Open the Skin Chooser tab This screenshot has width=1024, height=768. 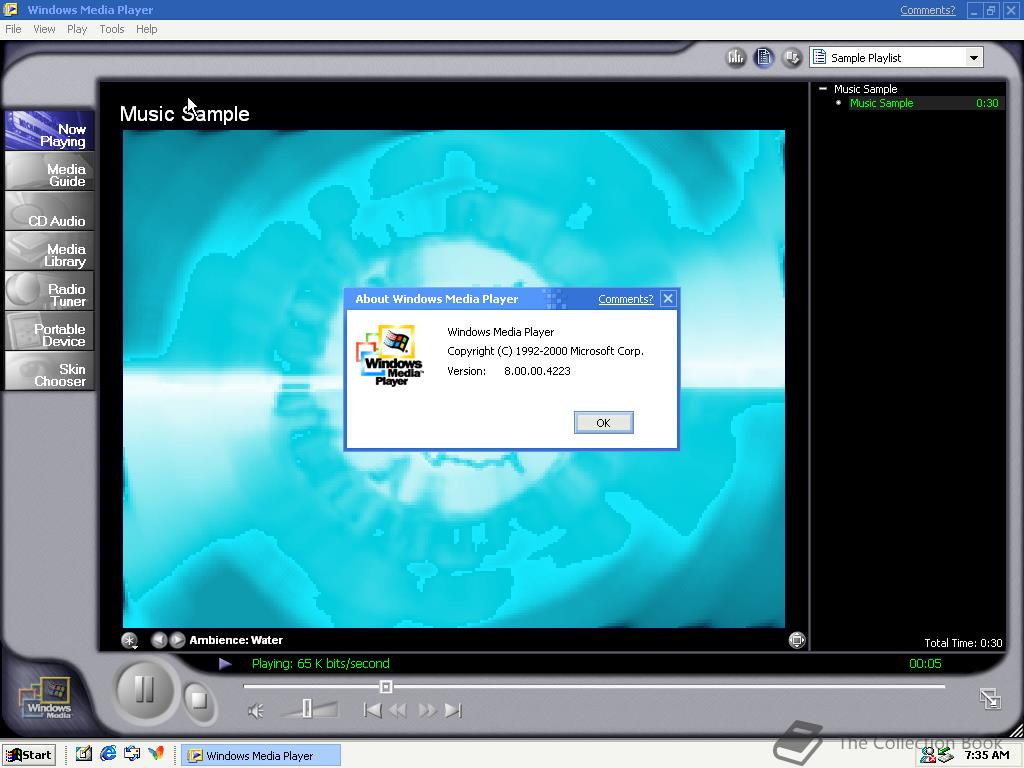click(50, 372)
